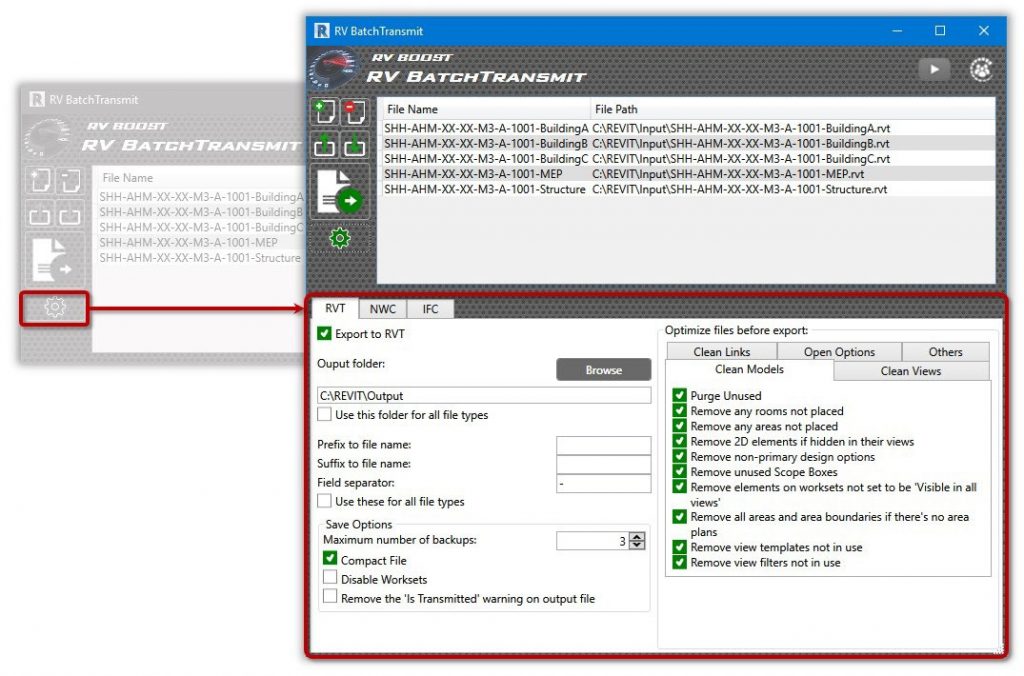The width and height of the screenshot is (1024, 676).
Task: Click the Browse button
Action: [x=603, y=370]
